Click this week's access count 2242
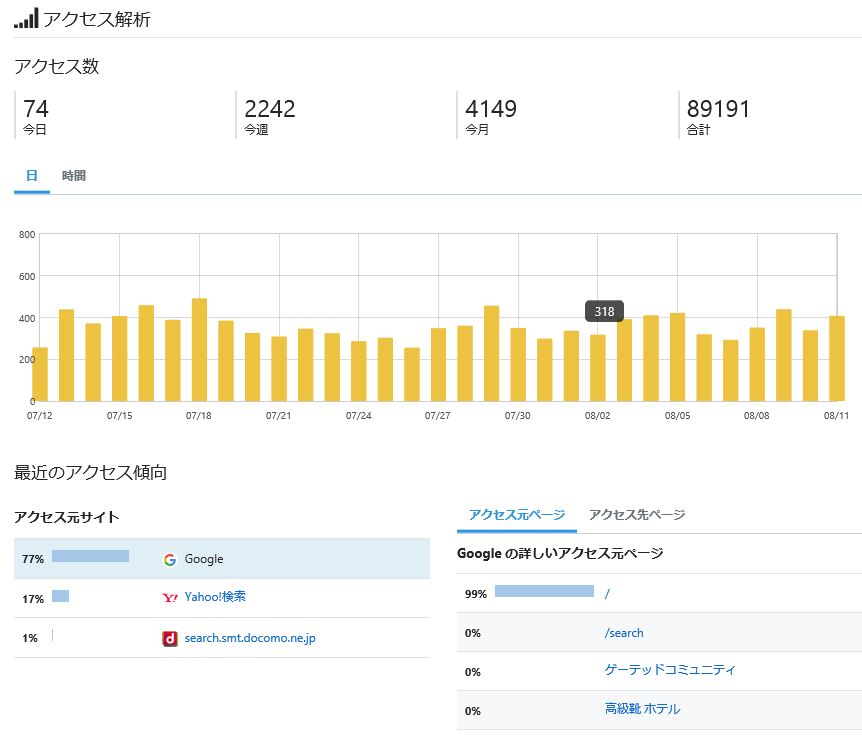The width and height of the screenshot is (862, 747). (x=270, y=109)
